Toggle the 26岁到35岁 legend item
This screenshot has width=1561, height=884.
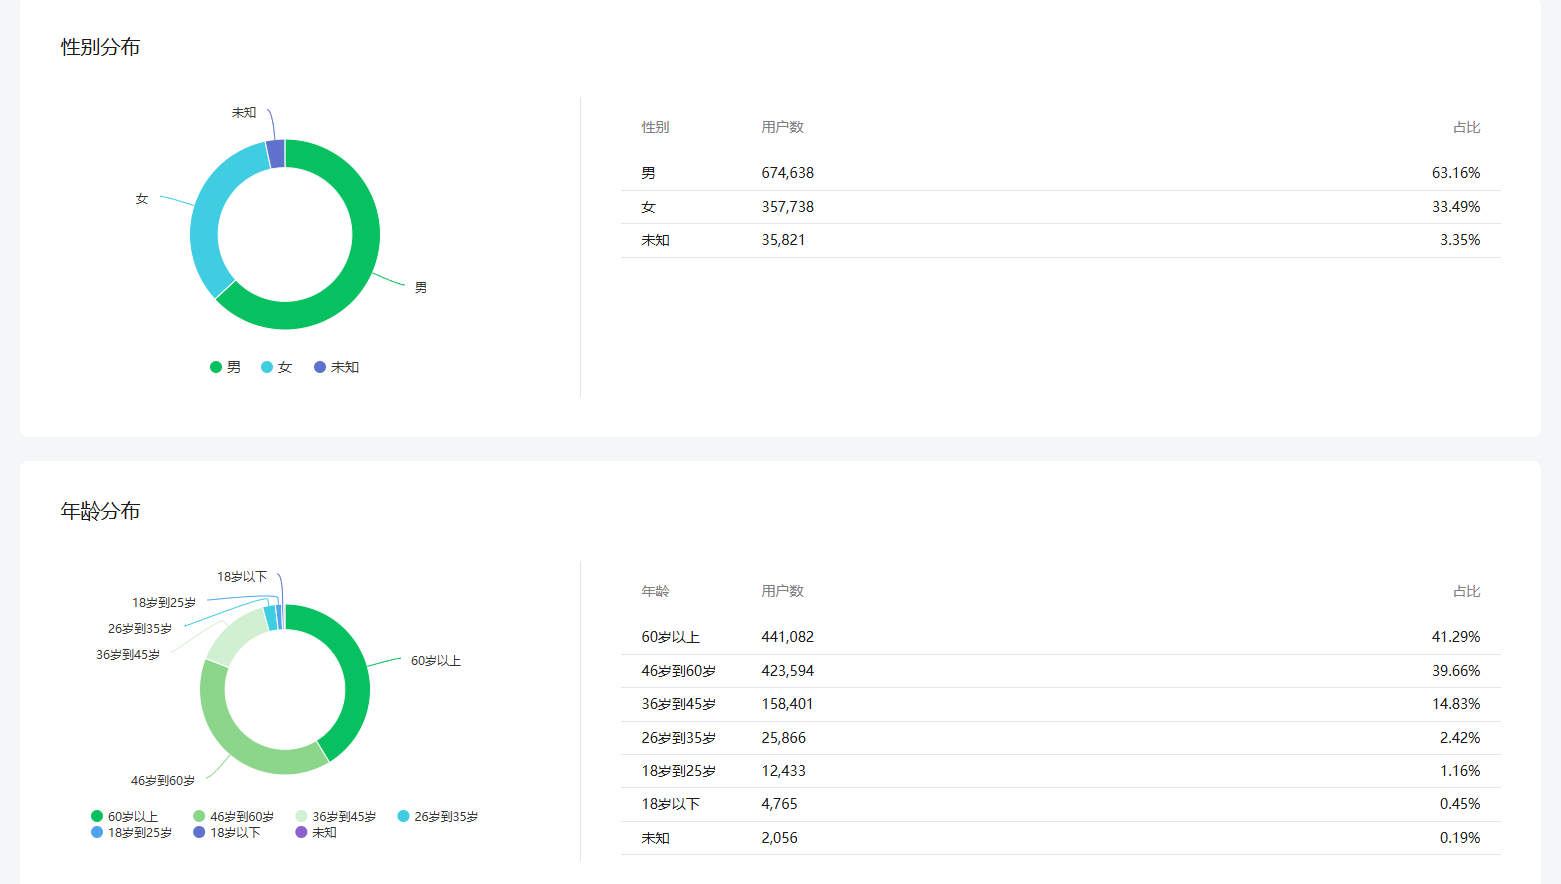coord(438,816)
